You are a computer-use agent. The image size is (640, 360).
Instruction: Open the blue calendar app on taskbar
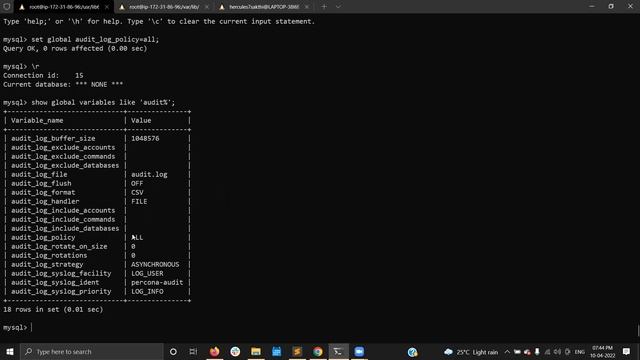coord(276,351)
